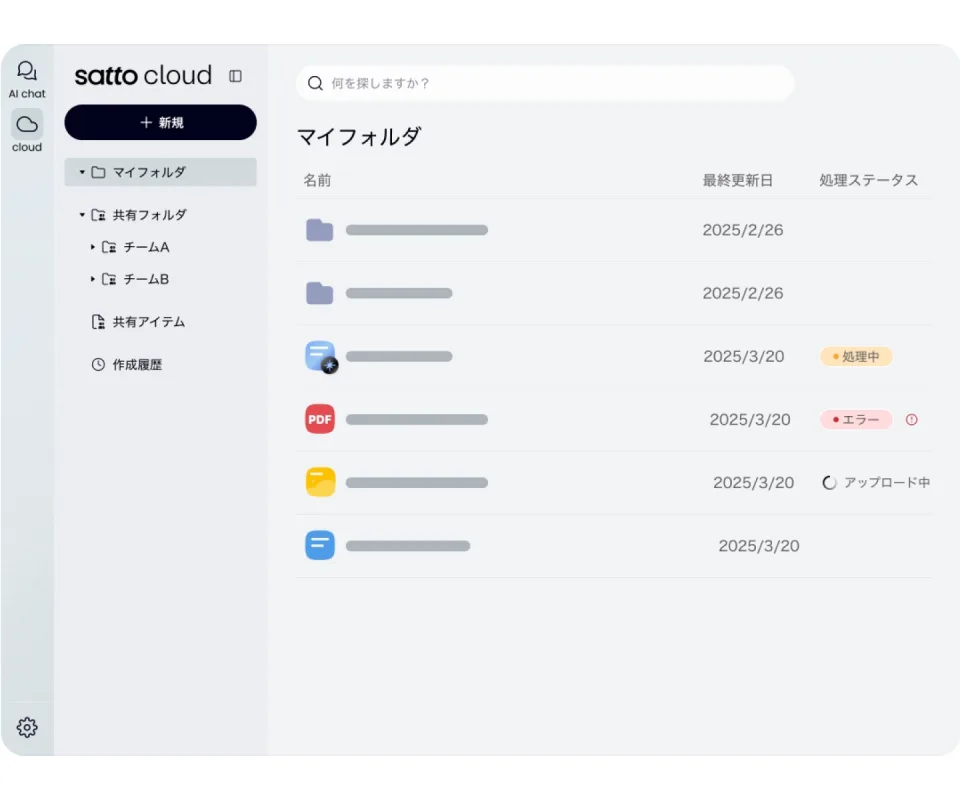Open the first folder icon dated 2025/2/26
This screenshot has width=960, height=800.
point(320,230)
